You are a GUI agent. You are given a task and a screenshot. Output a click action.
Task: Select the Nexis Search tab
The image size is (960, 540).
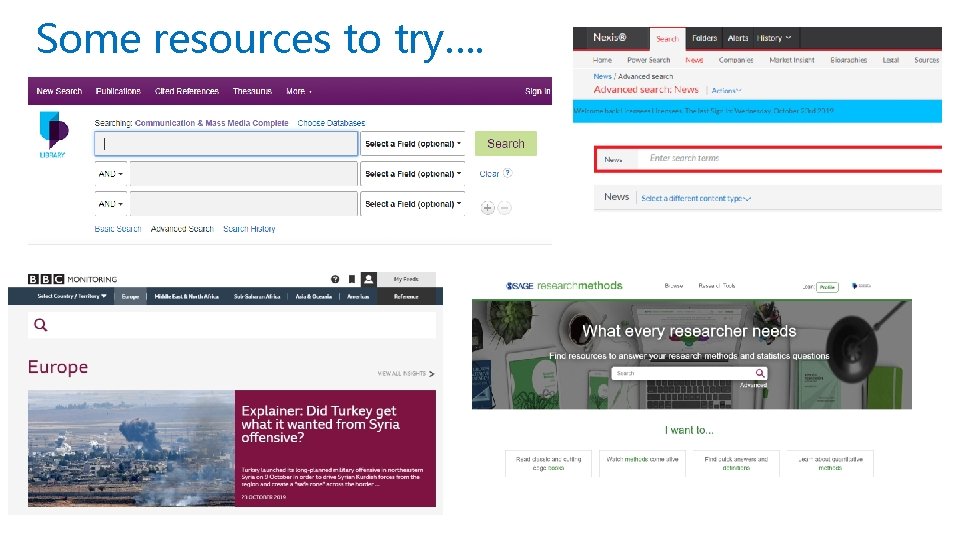coord(667,39)
